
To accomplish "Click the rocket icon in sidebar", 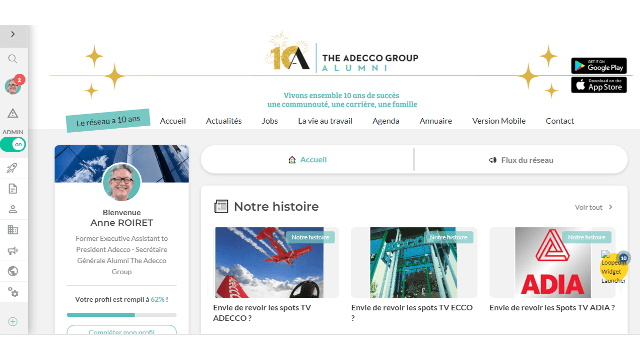I will (13, 168).
